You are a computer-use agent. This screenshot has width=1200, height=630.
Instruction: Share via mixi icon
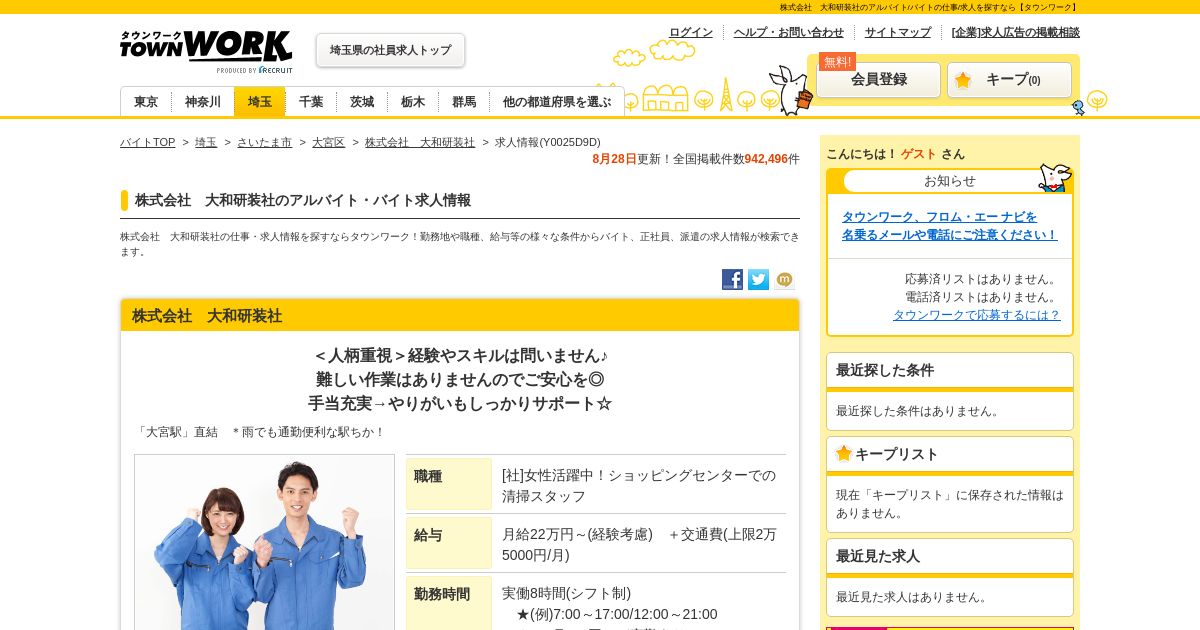click(x=784, y=280)
